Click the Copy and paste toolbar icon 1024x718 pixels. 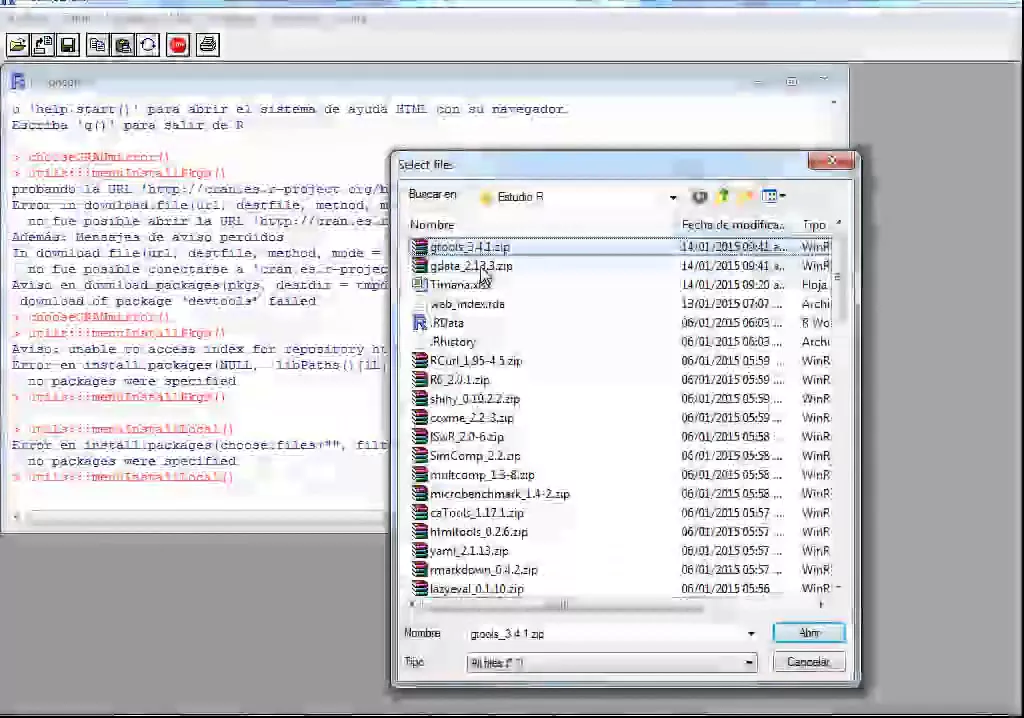click(148, 45)
